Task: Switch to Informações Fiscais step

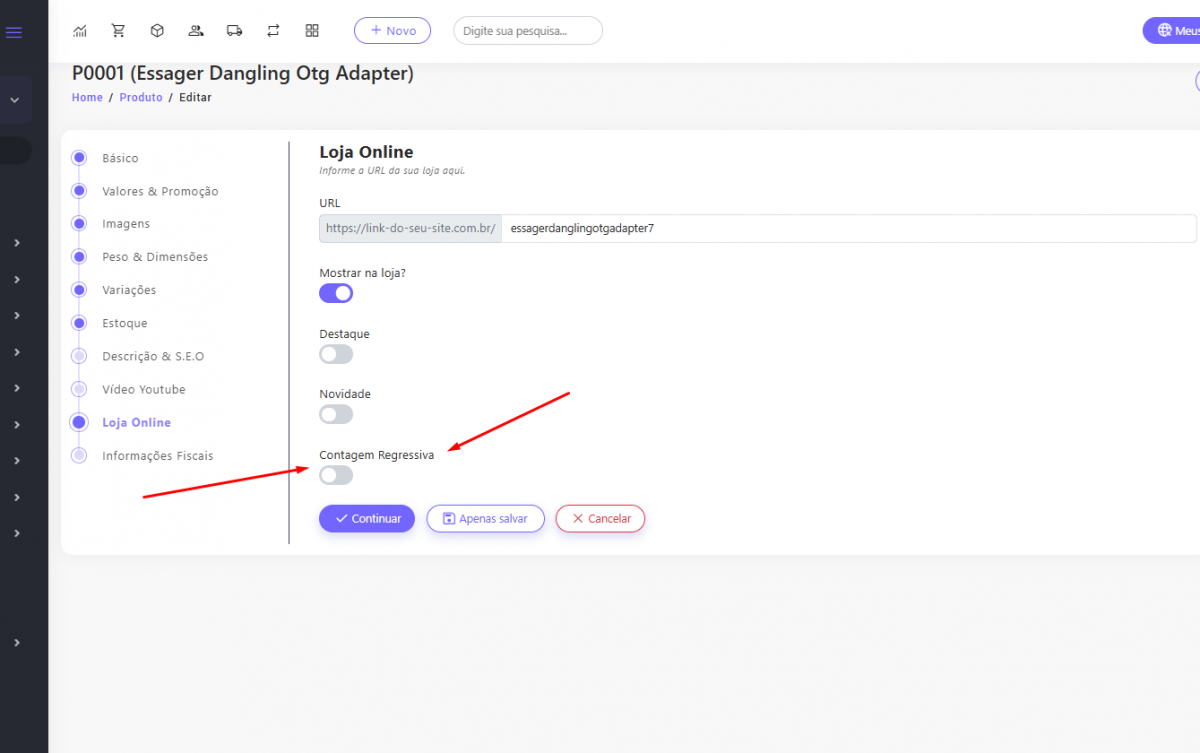Action: tap(157, 456)
